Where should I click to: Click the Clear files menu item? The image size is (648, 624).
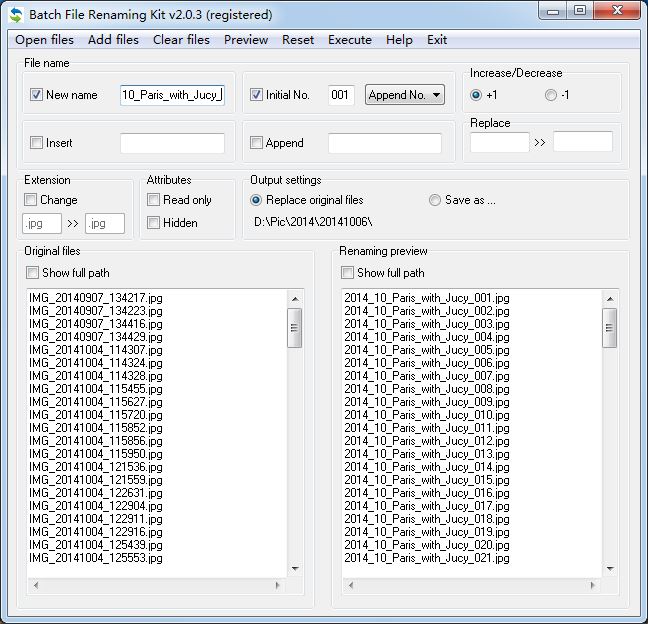tap(181, 40)
